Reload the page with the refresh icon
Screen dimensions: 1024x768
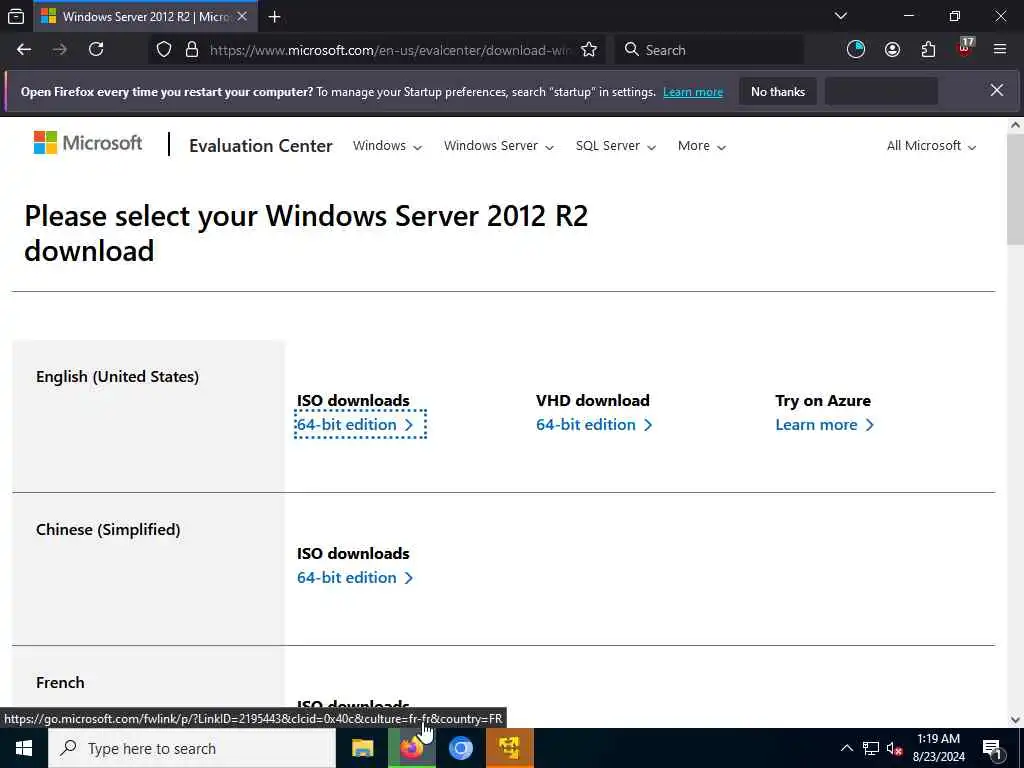tap(96, 50)
